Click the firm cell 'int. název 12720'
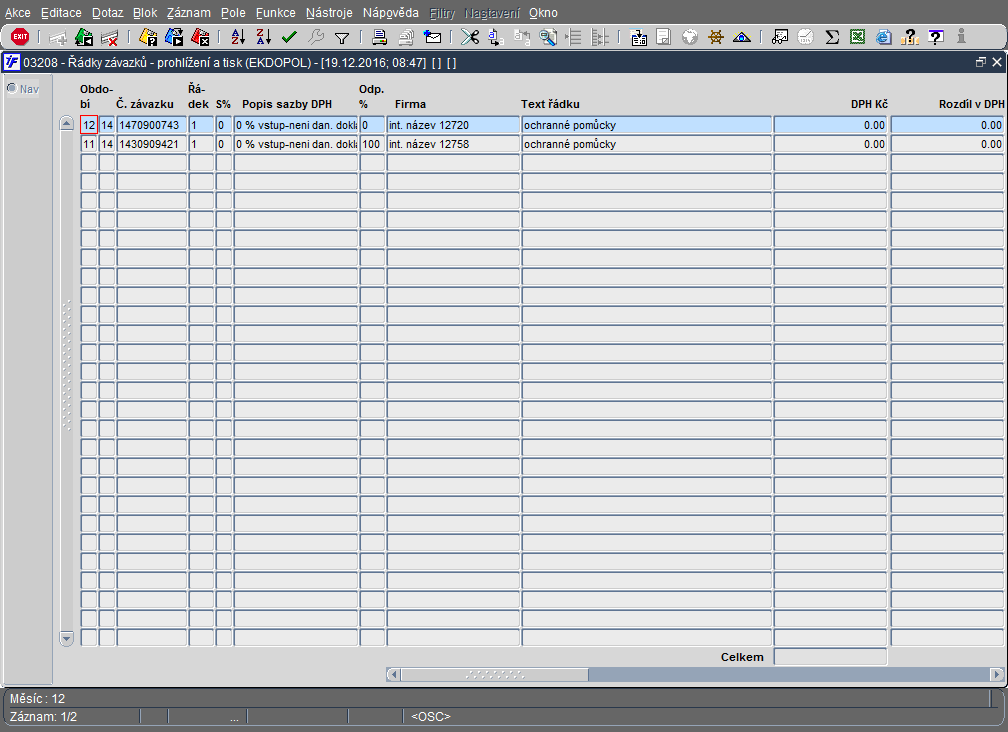The width and height of the screenshot is (1008, 732). pyautogui.click(x=453, y=125)
